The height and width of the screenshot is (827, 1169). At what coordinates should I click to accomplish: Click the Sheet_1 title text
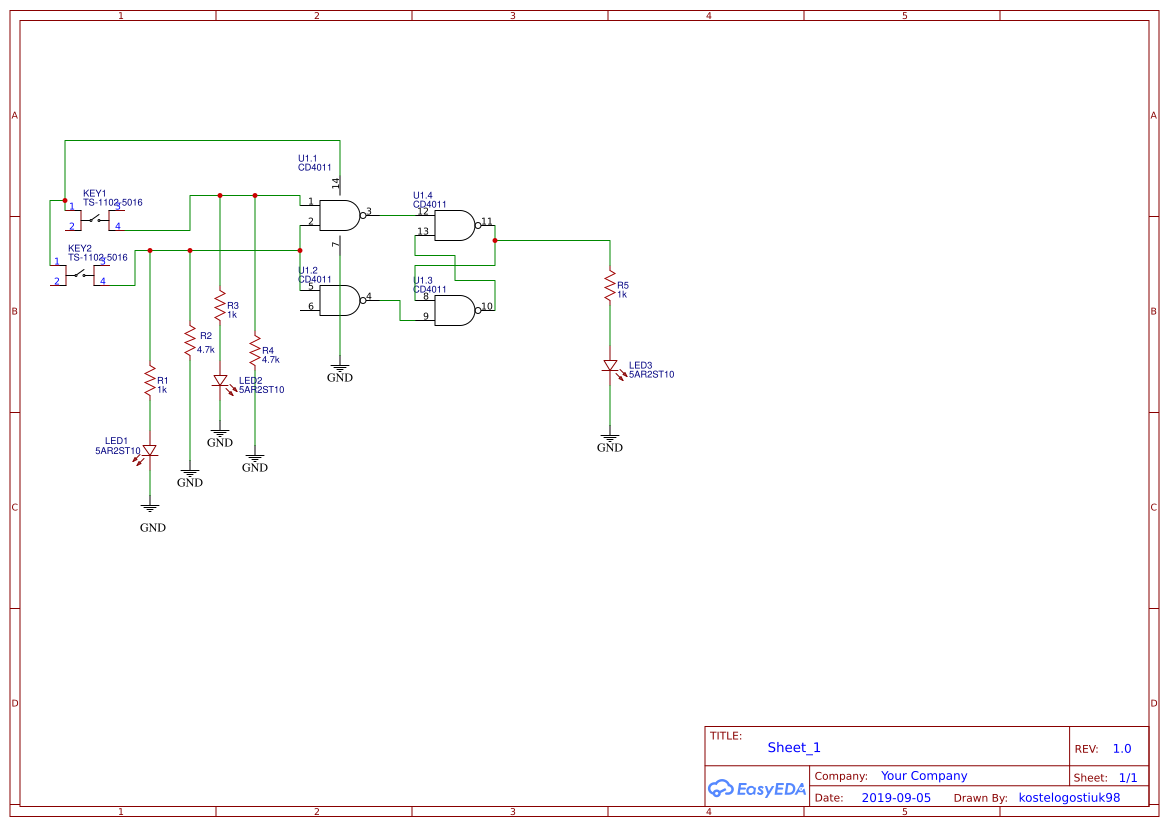[793, 748]
